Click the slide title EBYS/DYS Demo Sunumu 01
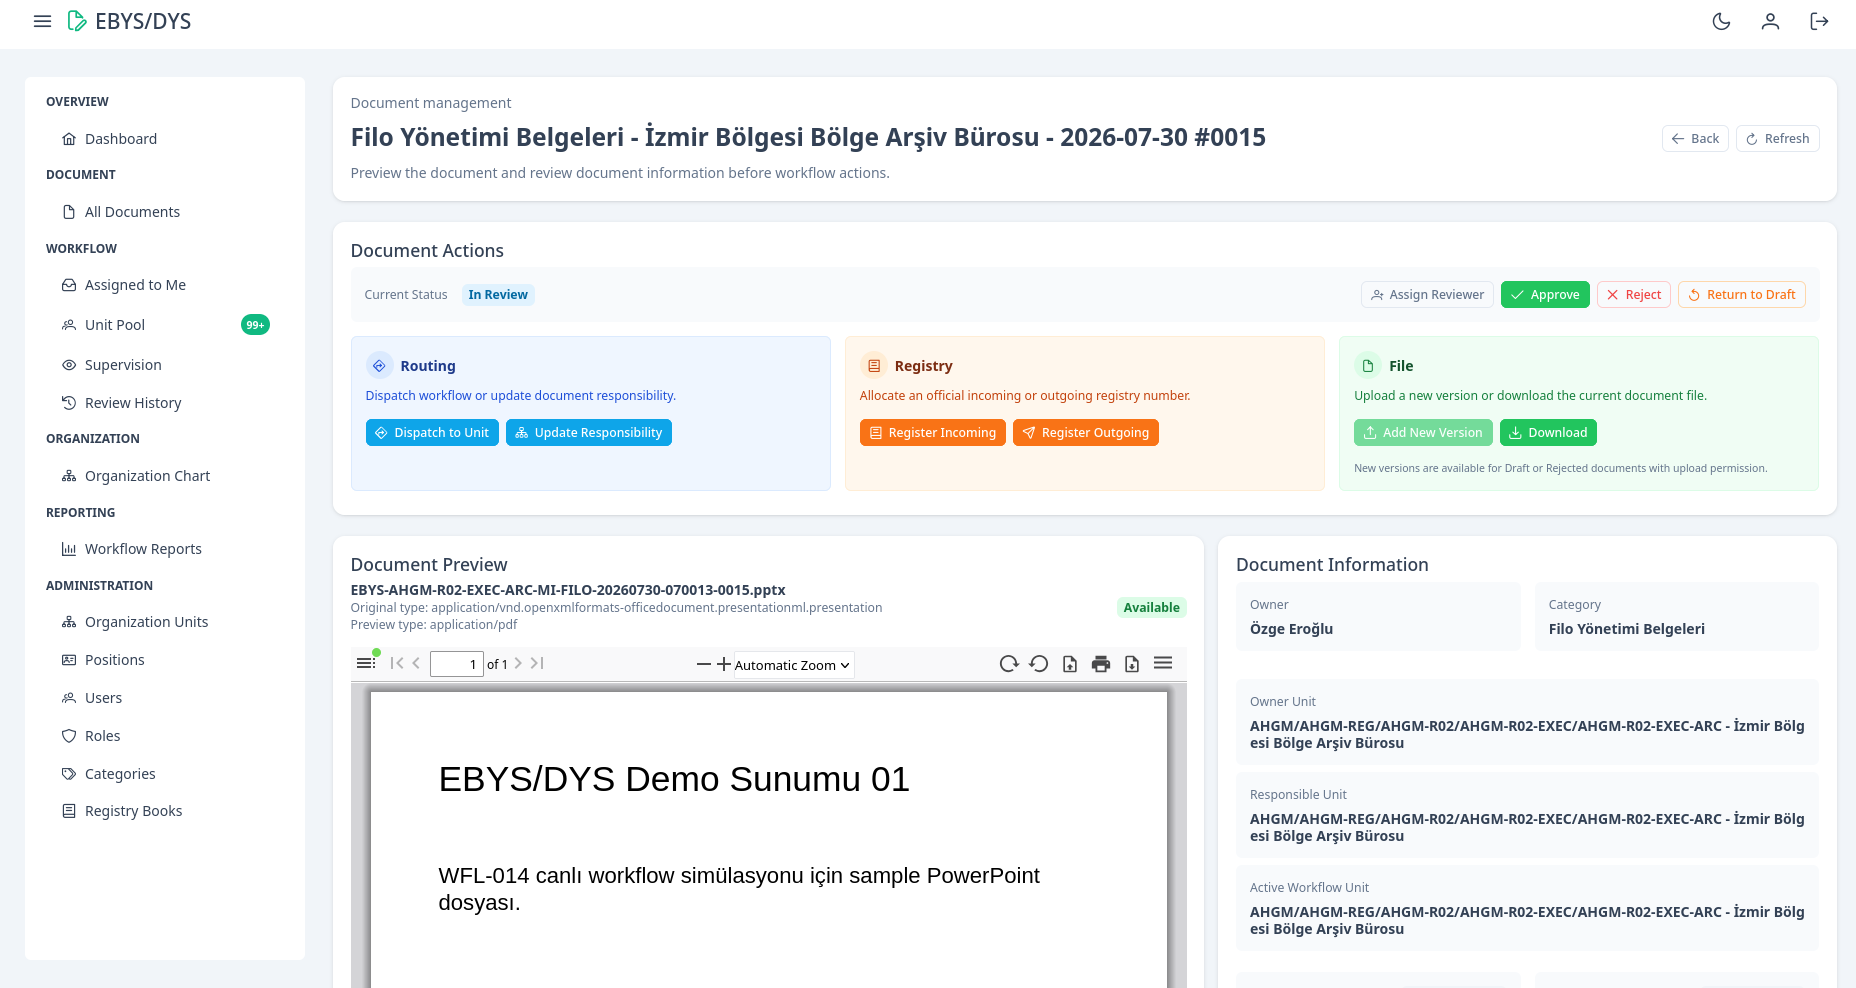The height and width of the screenshot is (988, 1856). [674, 779]
